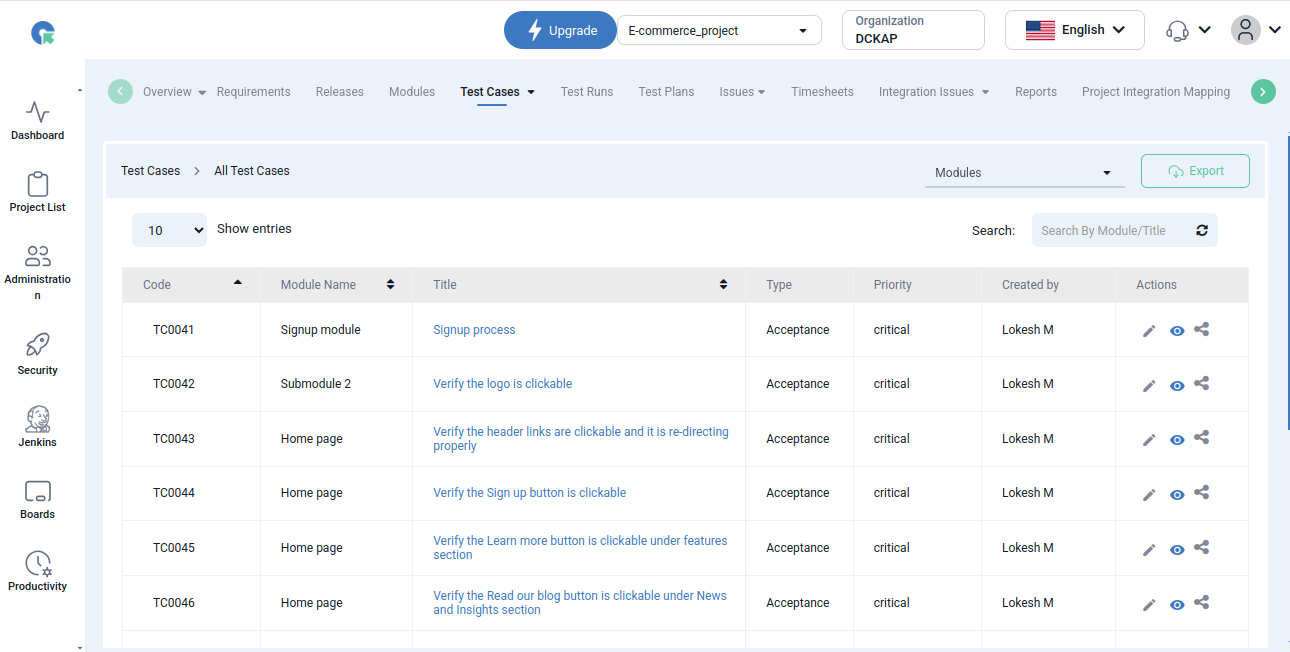Viewport: 1290px width, 652px height.
Task: Click the Export button
Action: (1195, 171)
